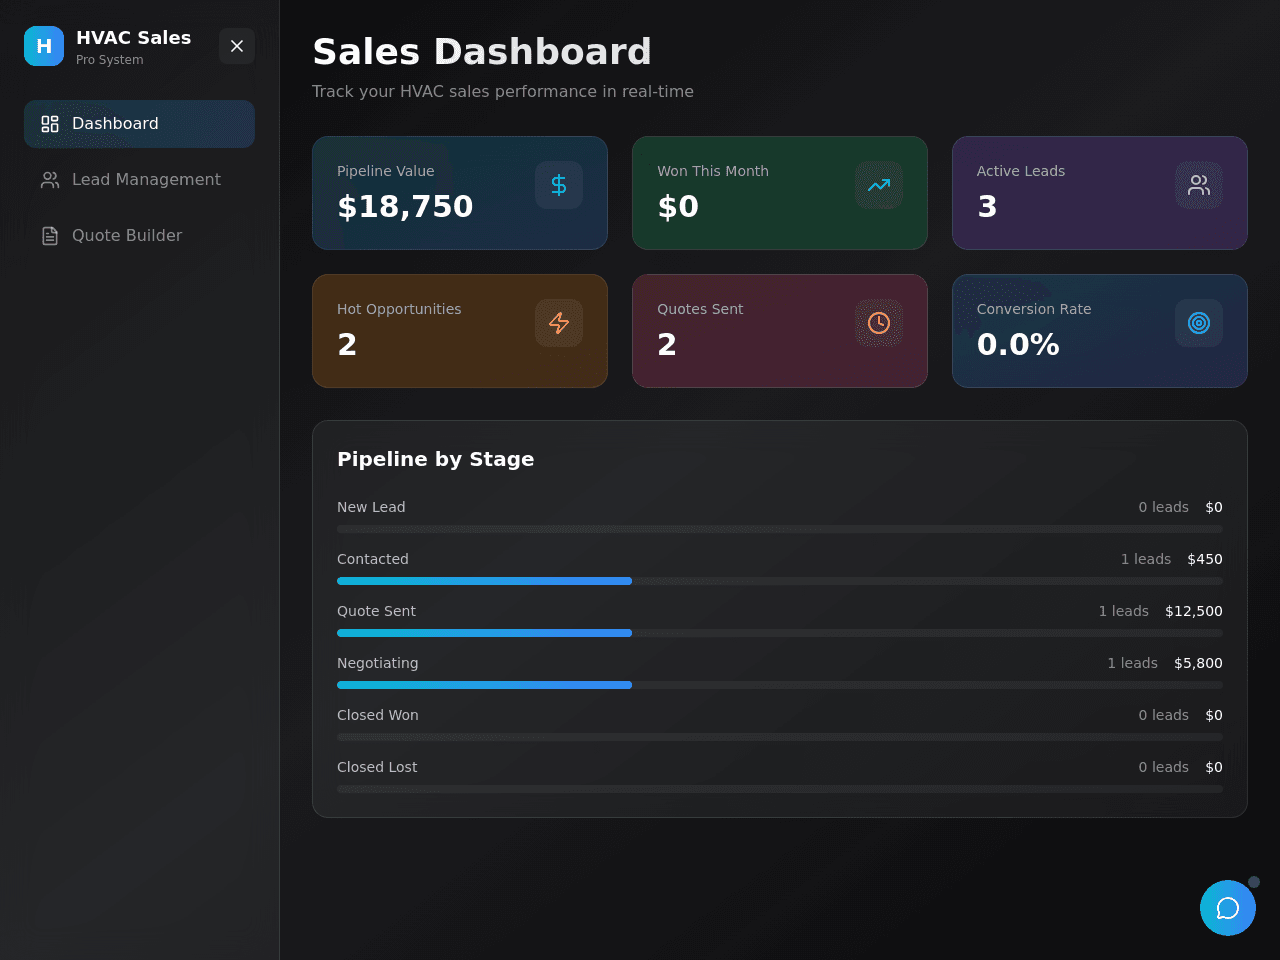Image resolution: width=1280 pixels, height=960 pixels.
Task: Click the Hot Opportunities label
Action: (x=399, y=309)
